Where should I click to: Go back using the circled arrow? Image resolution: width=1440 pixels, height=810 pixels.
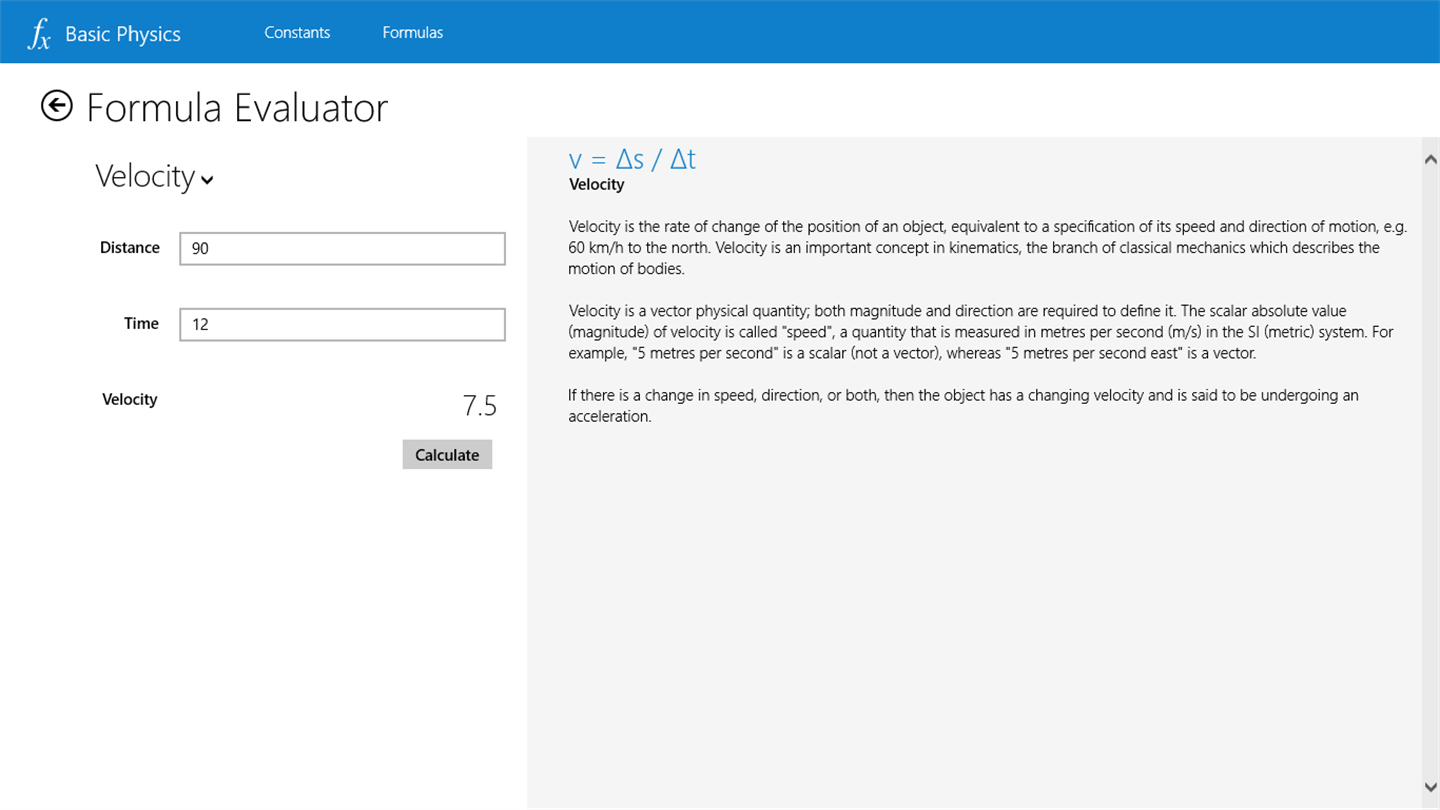coord(57,106)
